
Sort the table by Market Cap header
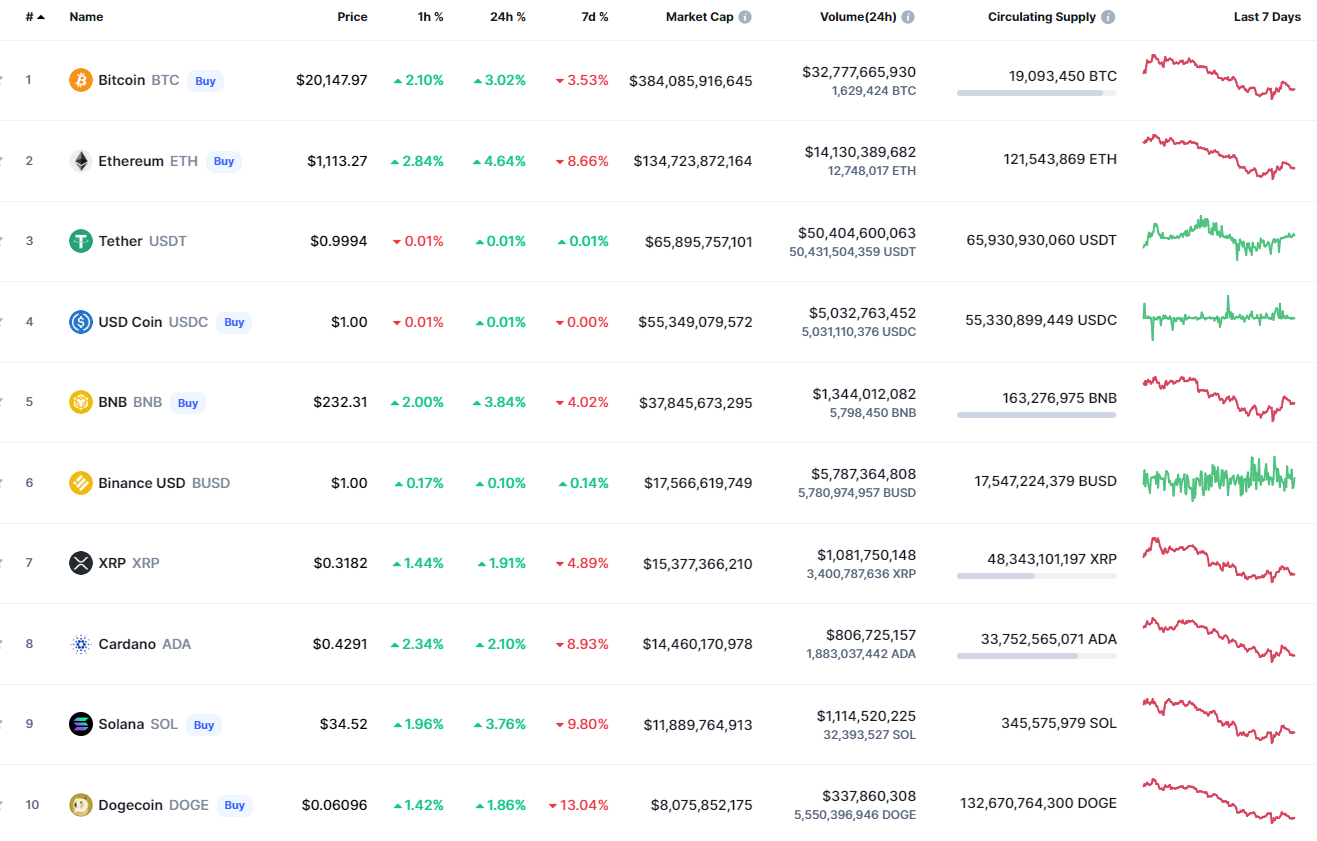700,17
